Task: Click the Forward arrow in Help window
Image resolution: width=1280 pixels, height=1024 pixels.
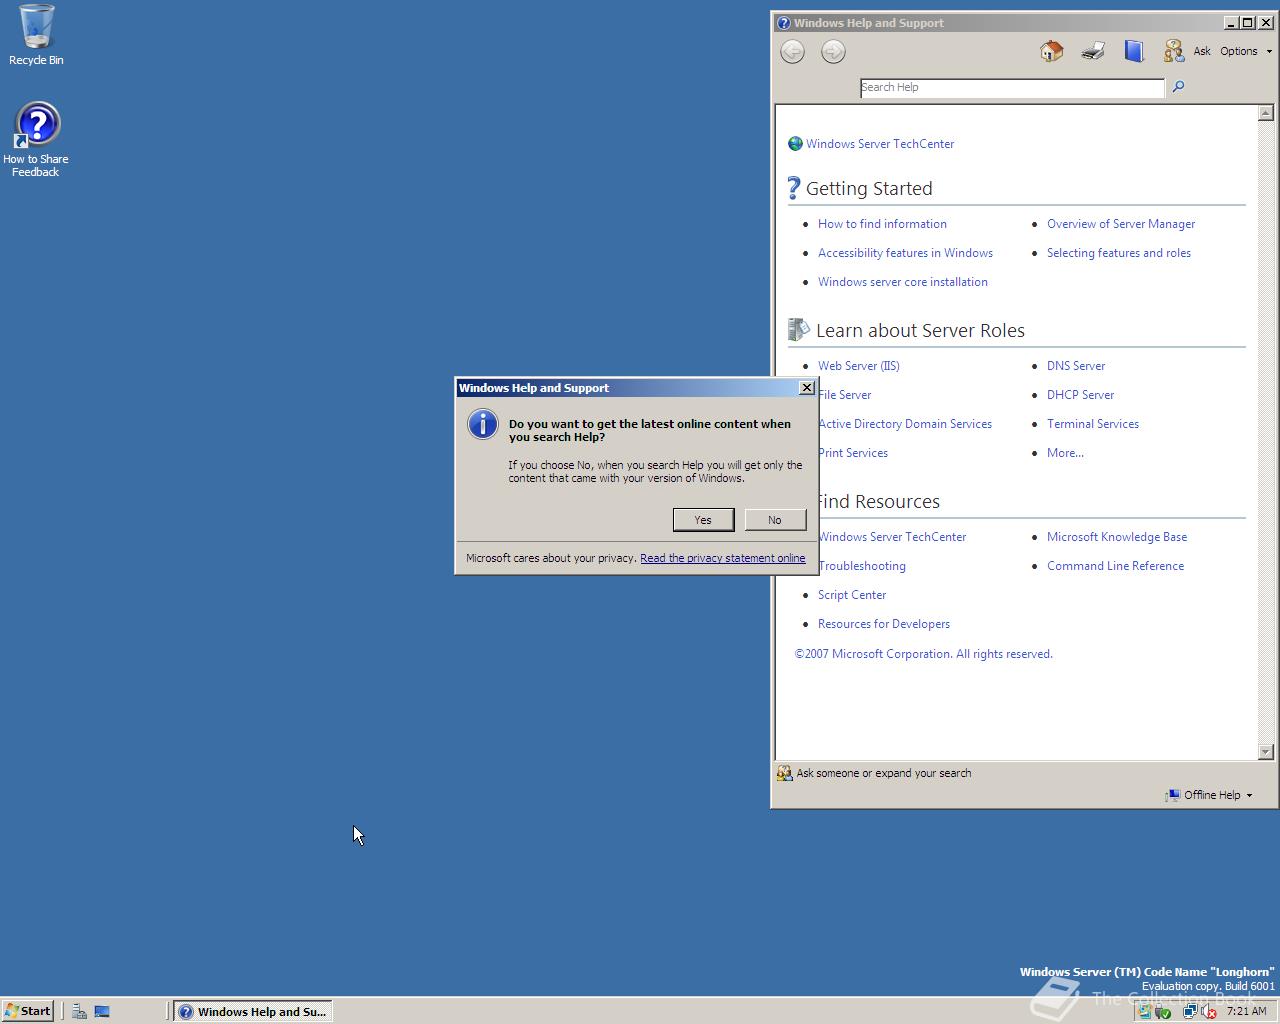Action: [833, 52]
